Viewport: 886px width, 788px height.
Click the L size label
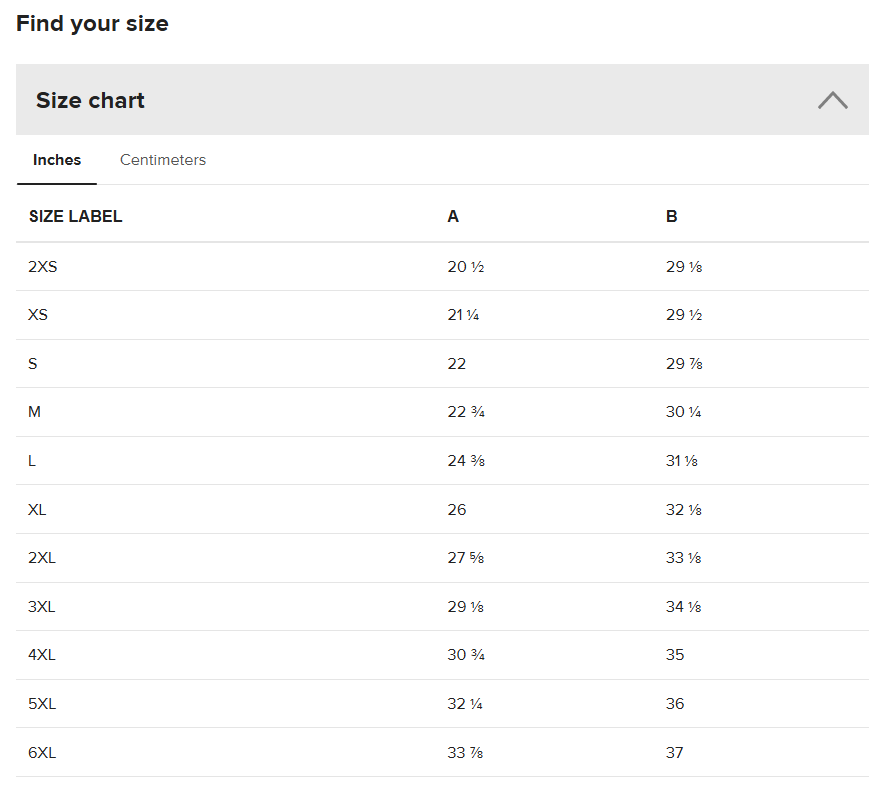(32, 461)
